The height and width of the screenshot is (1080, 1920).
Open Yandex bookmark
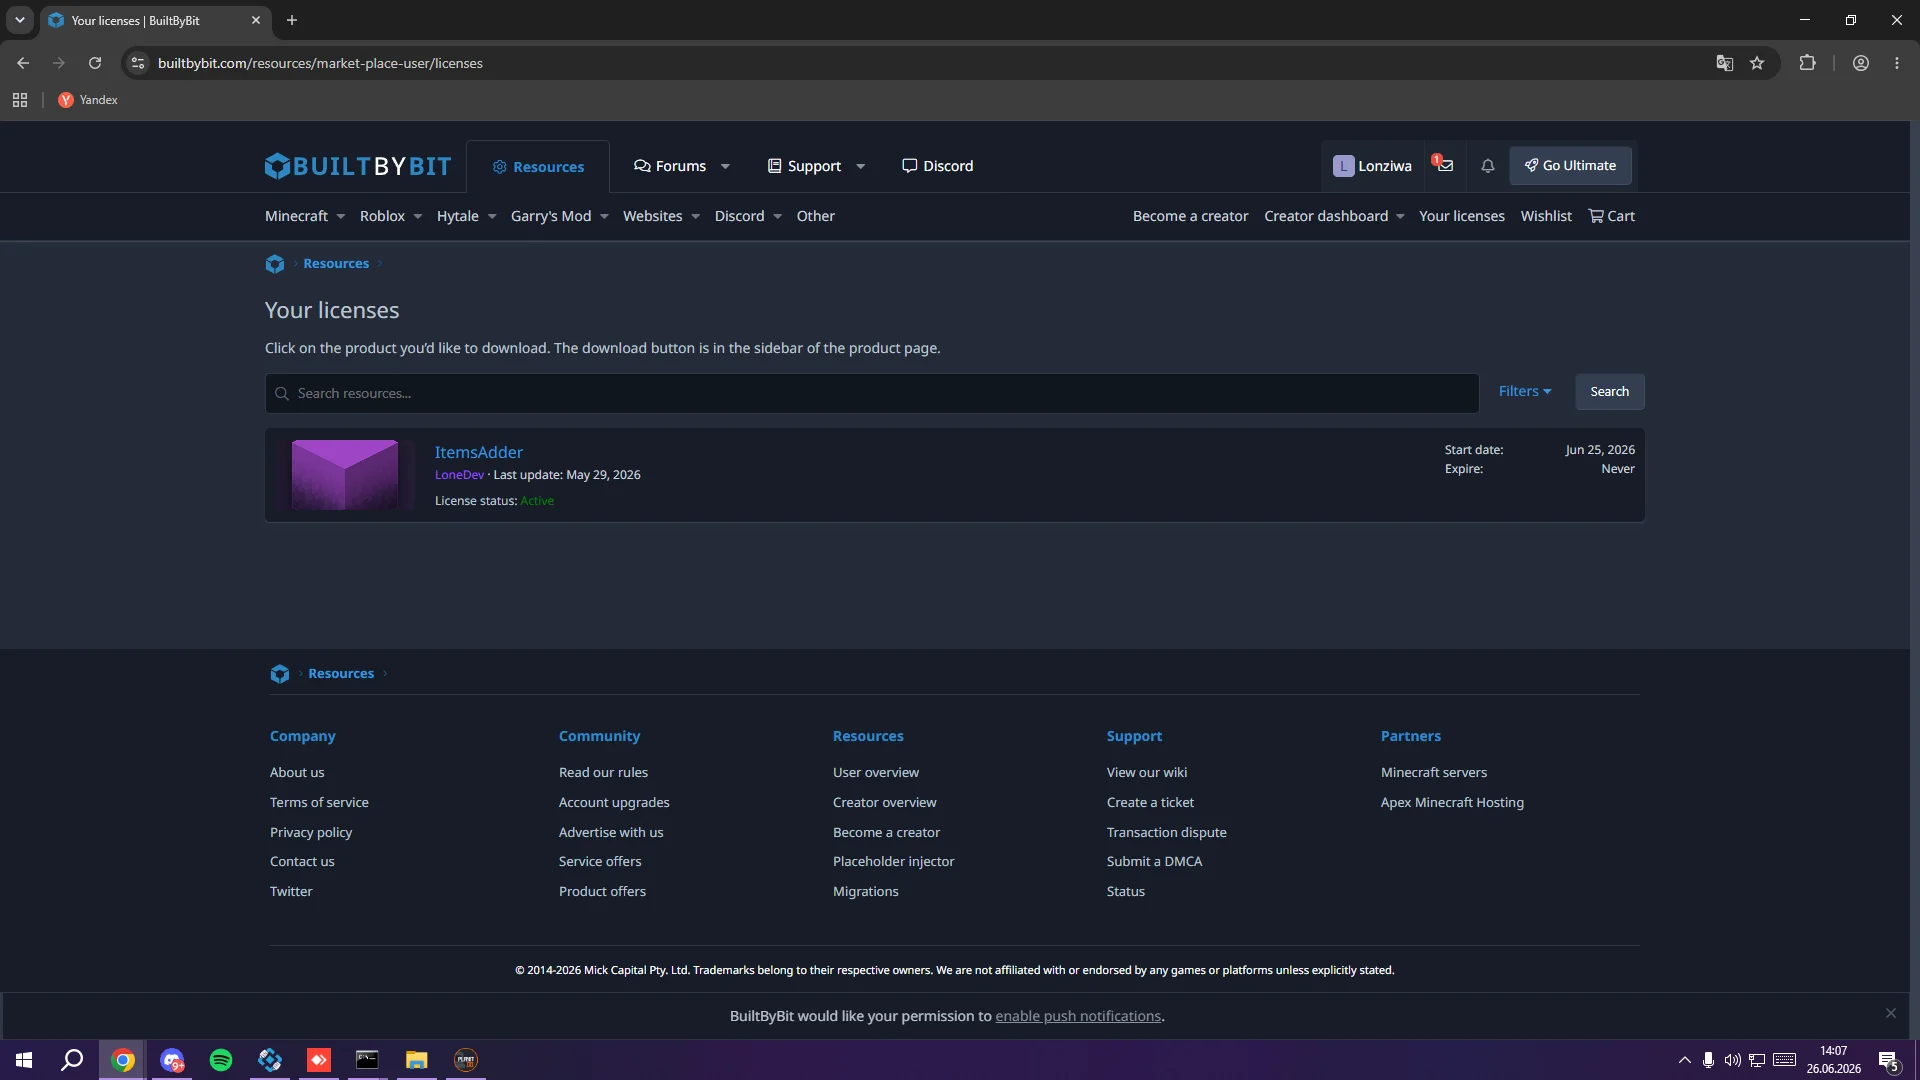pos(88,100)
